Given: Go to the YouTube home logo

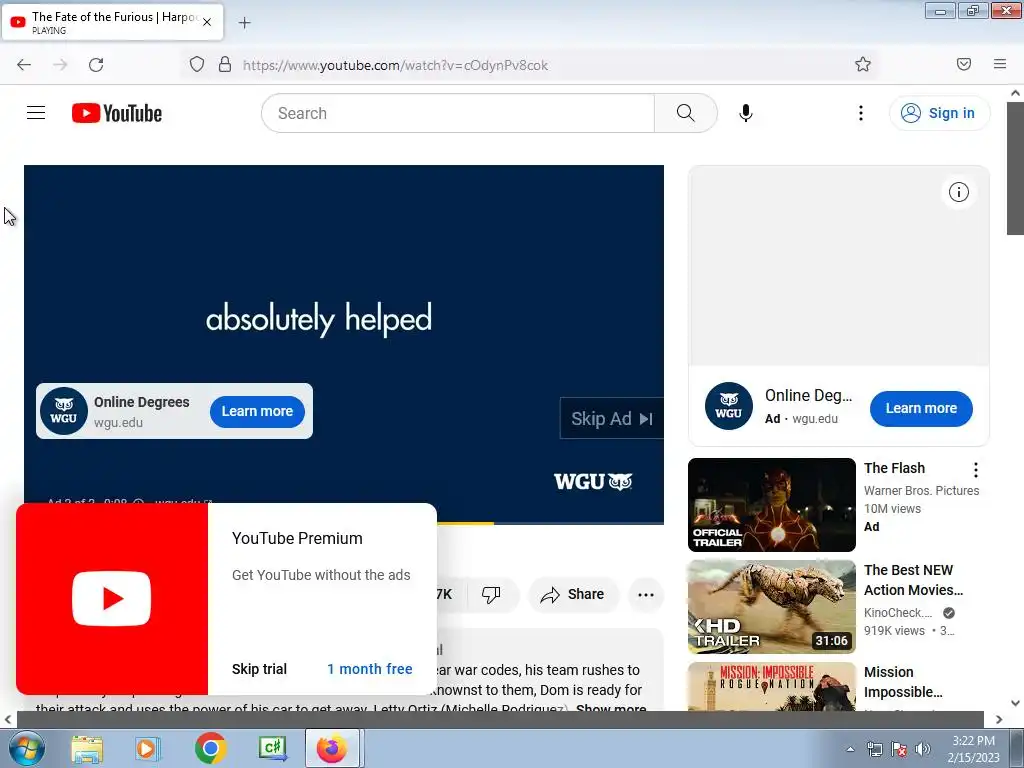Looking at the screenshot, I should point(117,113).
